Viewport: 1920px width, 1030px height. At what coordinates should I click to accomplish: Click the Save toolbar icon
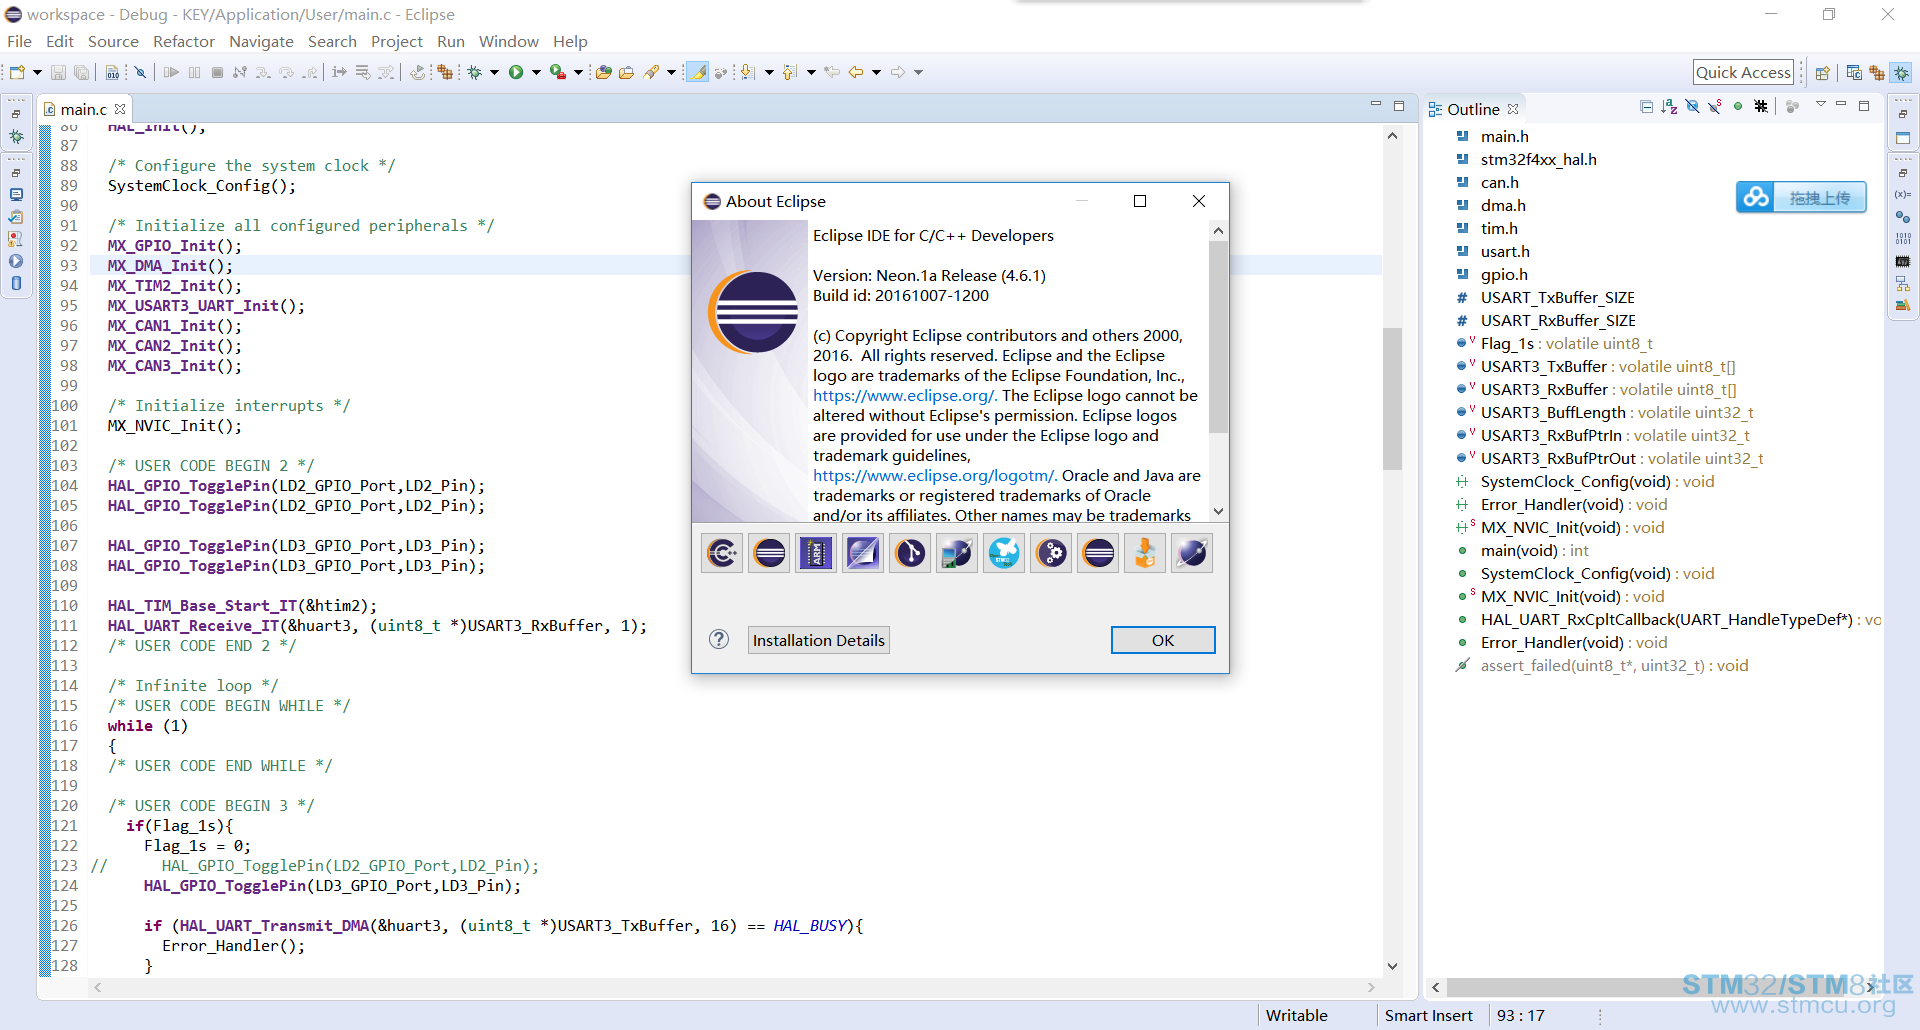point(58,72)
